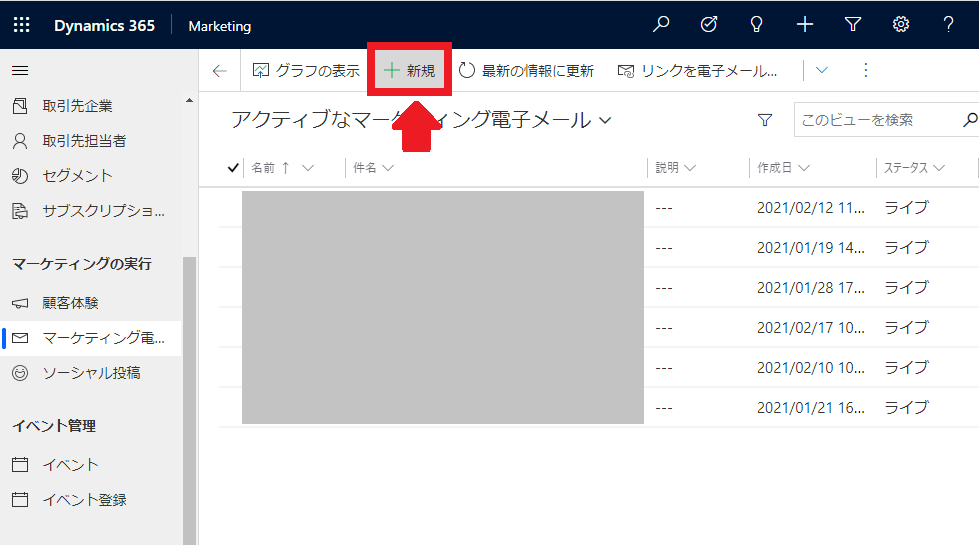979x545 pixels.
Task: Expand the view selector title chevron
Action: (x=605, y=121)
